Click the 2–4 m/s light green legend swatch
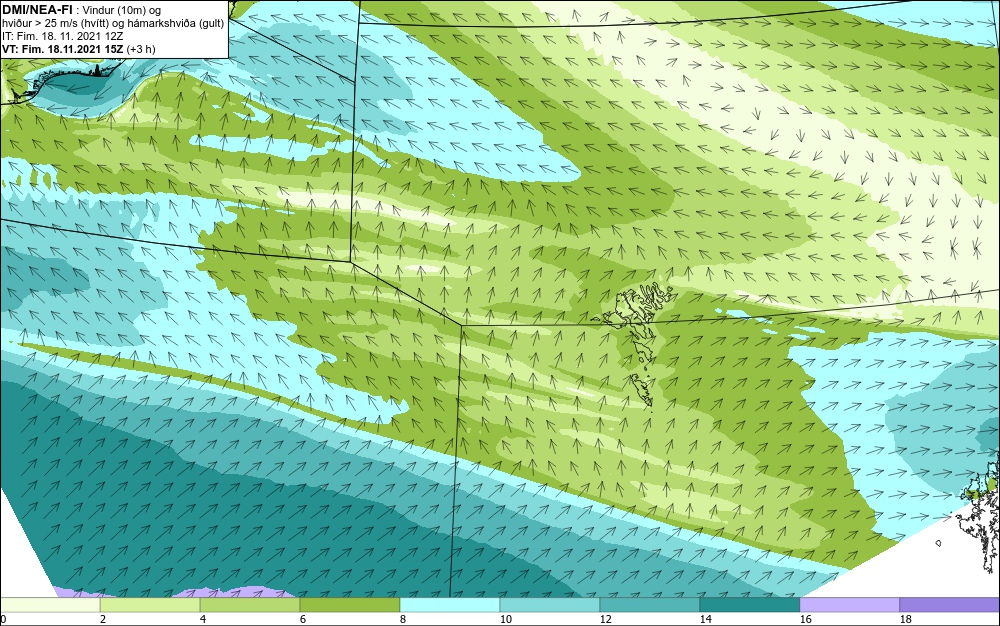1000x626 pixels. (150, 604)
